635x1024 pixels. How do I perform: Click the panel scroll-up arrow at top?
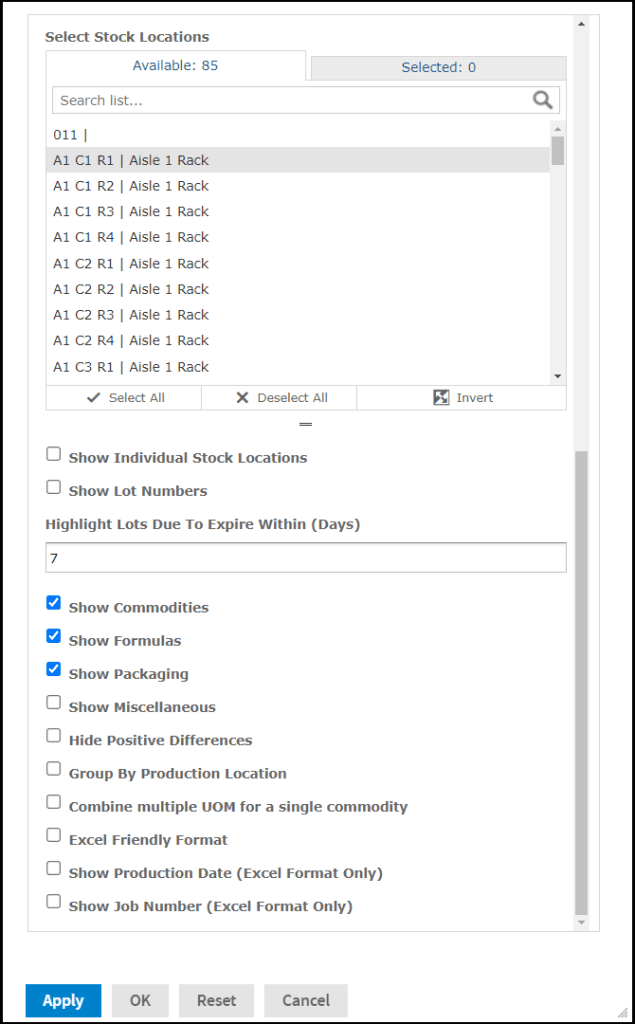pyautogui.click(x=581, y=23)
